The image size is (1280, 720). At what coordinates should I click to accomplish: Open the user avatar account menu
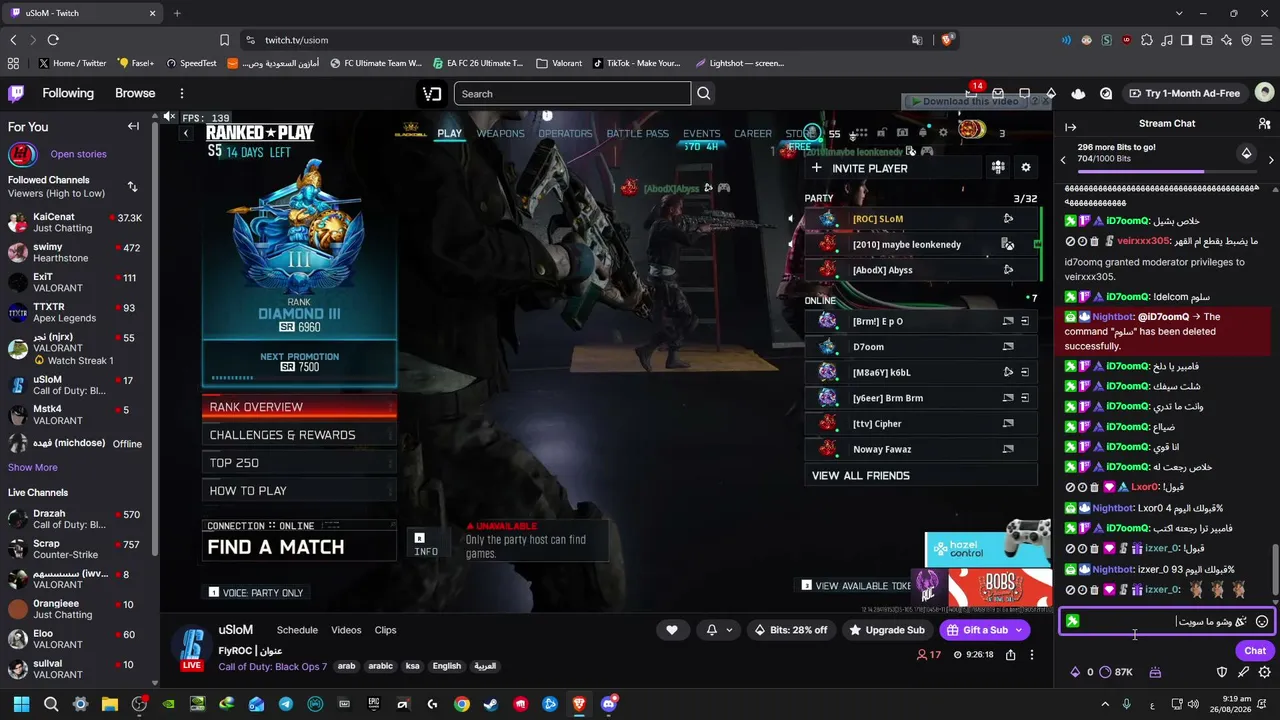1264,93
